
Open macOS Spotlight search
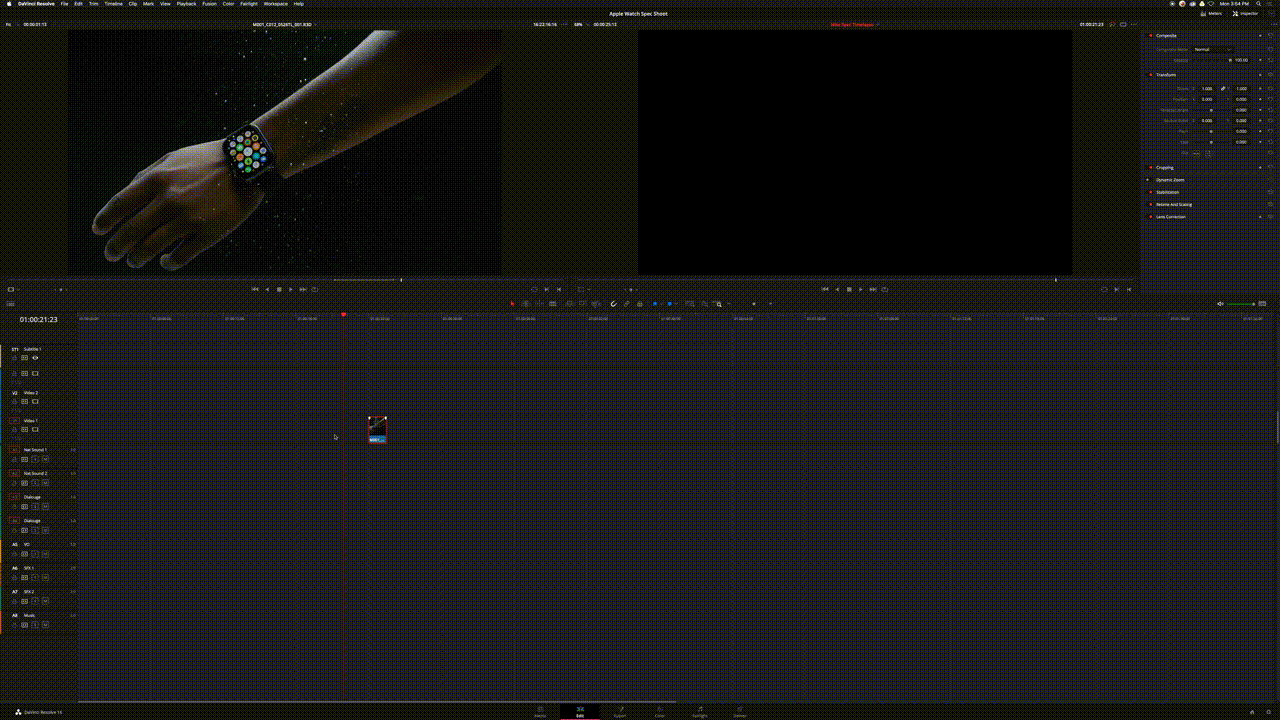tap(1260, 4)
